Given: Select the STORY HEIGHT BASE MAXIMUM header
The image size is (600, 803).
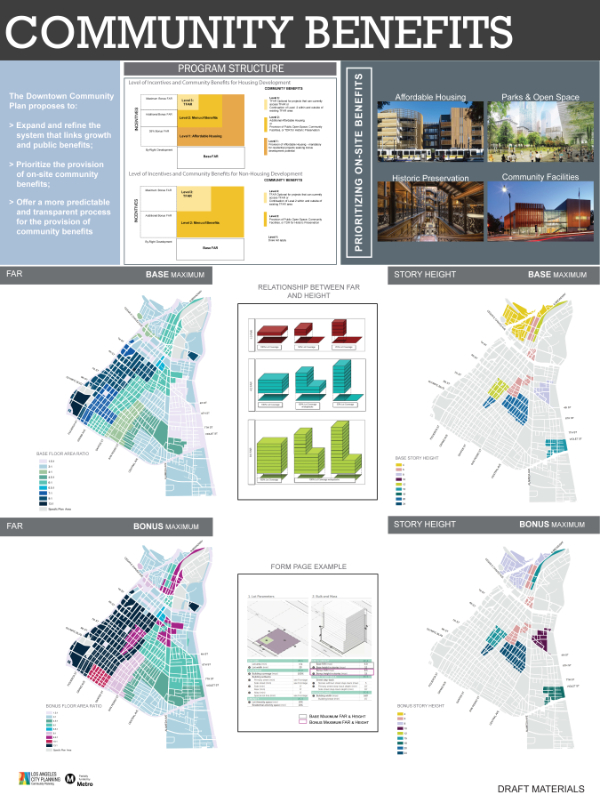Looking at the screenshot, I should tap(494, 274).
